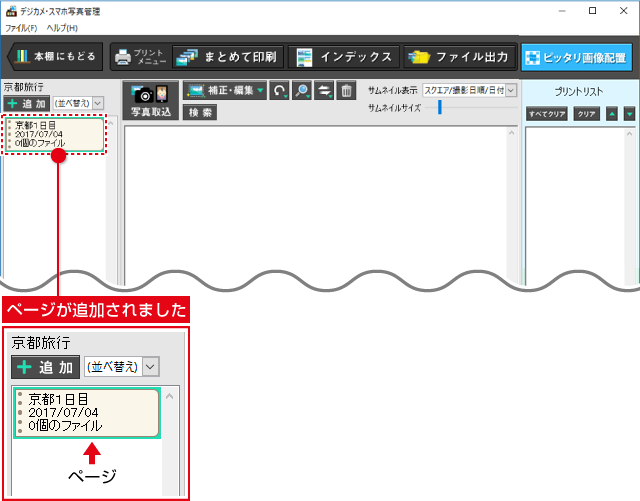Open the ヘルプ(H) menu
Screen dimensions: 640x501
tap(62, 28)
